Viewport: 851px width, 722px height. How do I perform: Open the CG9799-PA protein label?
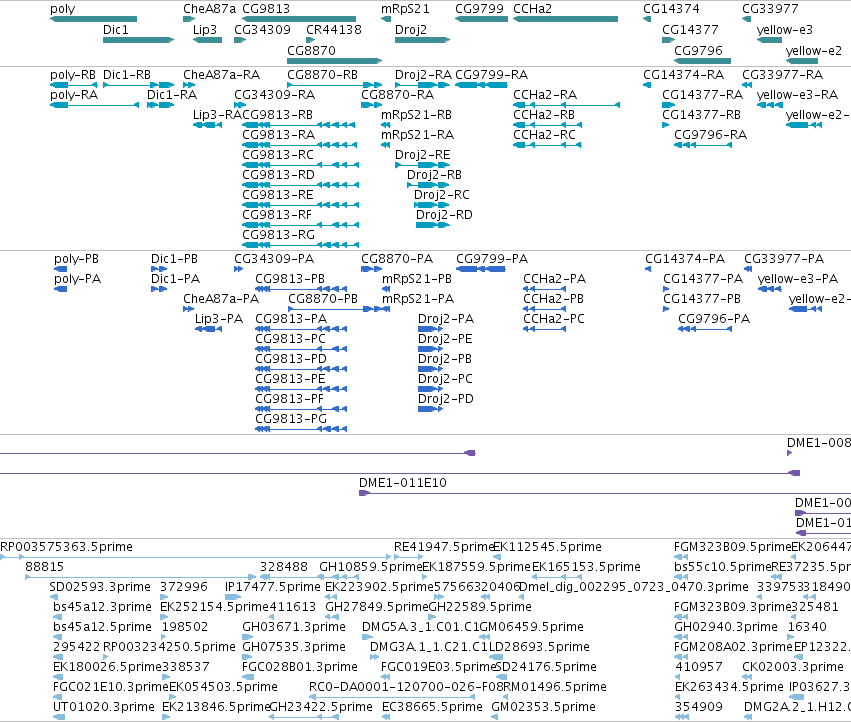click(x=492, y=259)
